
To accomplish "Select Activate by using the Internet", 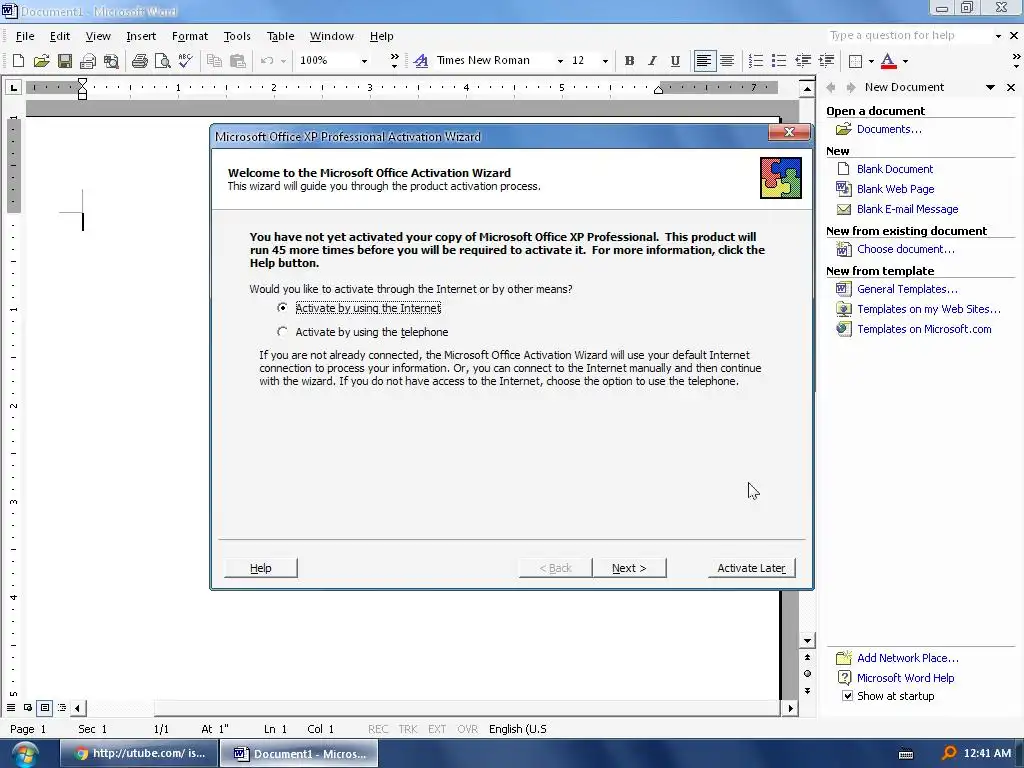I will (360, 308).
